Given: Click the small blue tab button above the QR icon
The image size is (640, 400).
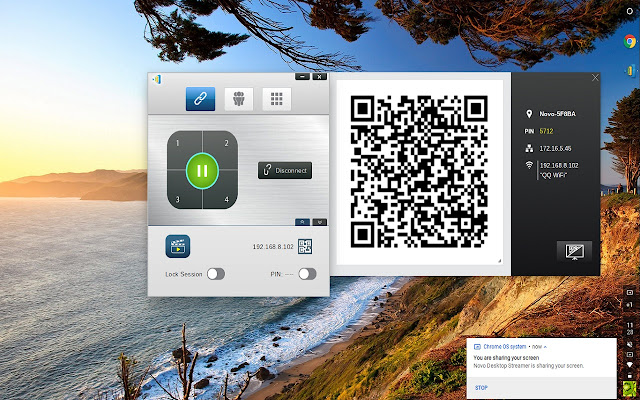Looking at the screenshot, I should pyautogui.click(x=302, y=222).
